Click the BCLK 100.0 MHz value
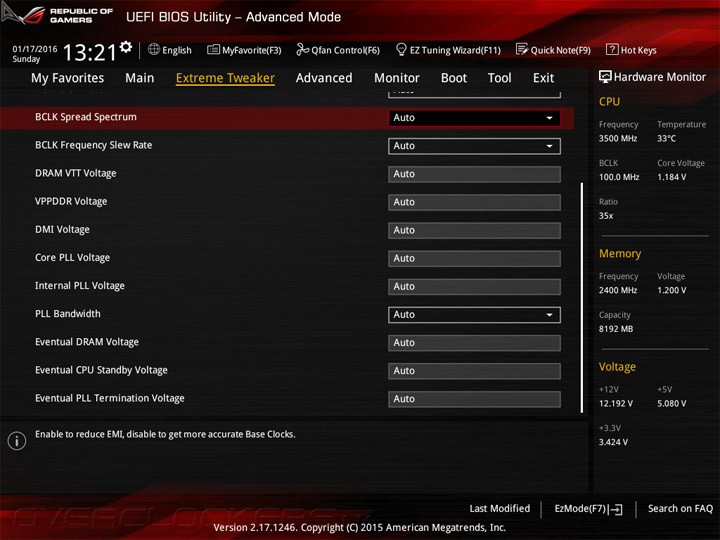This screenshot has height=540, width=720. [x=619, y=177]
